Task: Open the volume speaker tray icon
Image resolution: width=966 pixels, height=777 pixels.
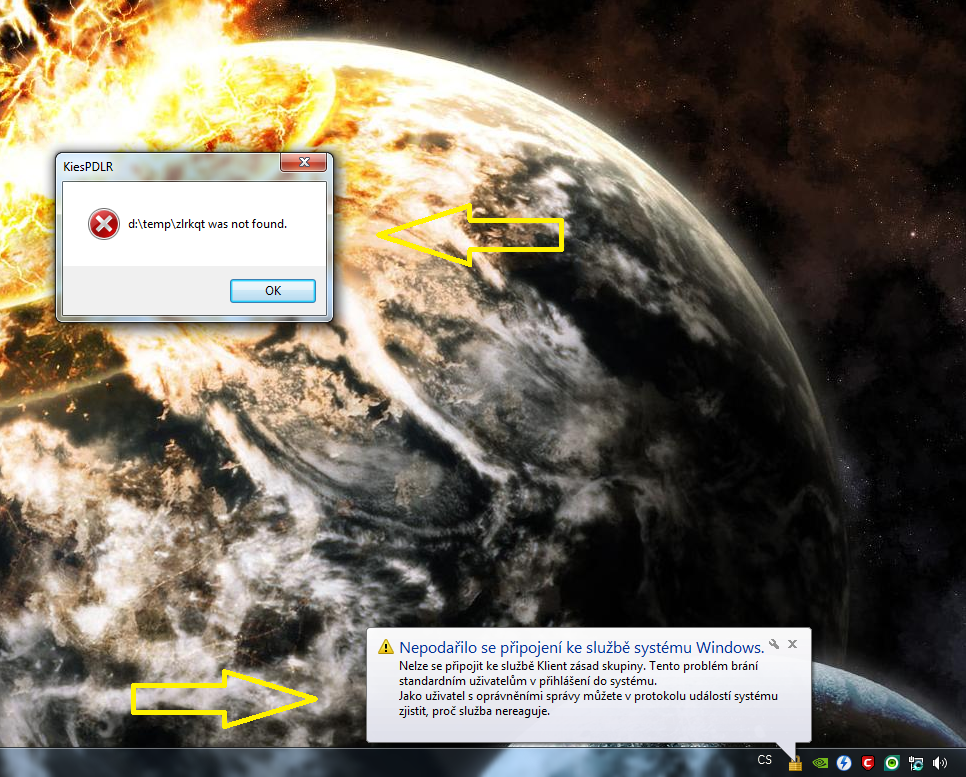Action: [x=940, y=763]
